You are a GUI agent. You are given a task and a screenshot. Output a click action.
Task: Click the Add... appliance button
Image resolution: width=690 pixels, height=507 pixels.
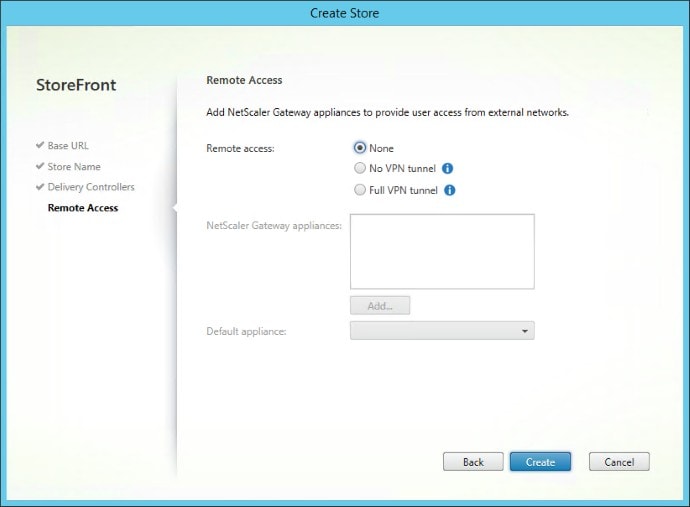[380, 306]
